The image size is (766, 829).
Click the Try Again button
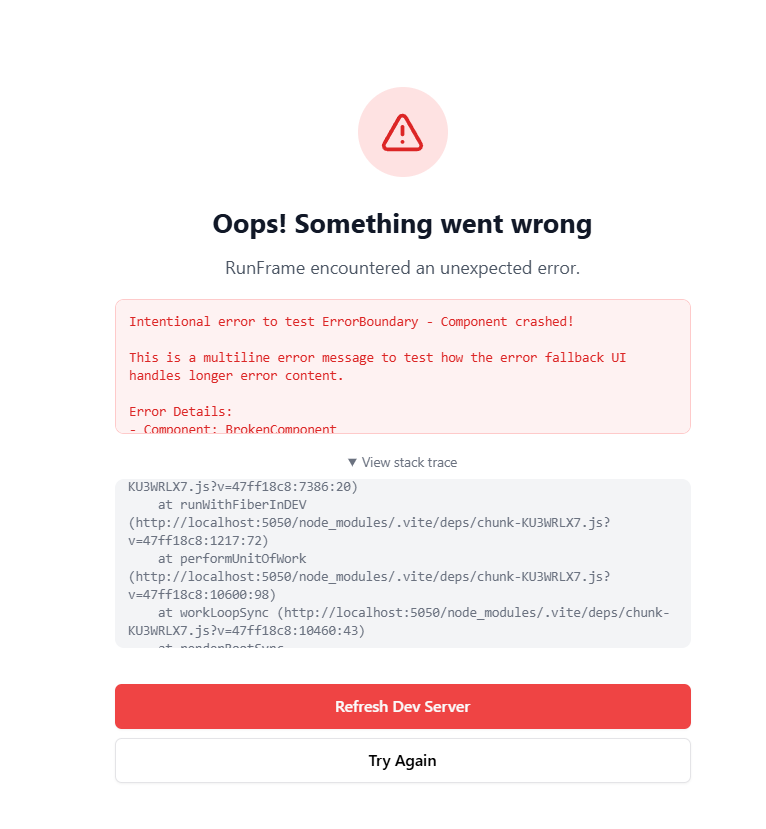403,760
